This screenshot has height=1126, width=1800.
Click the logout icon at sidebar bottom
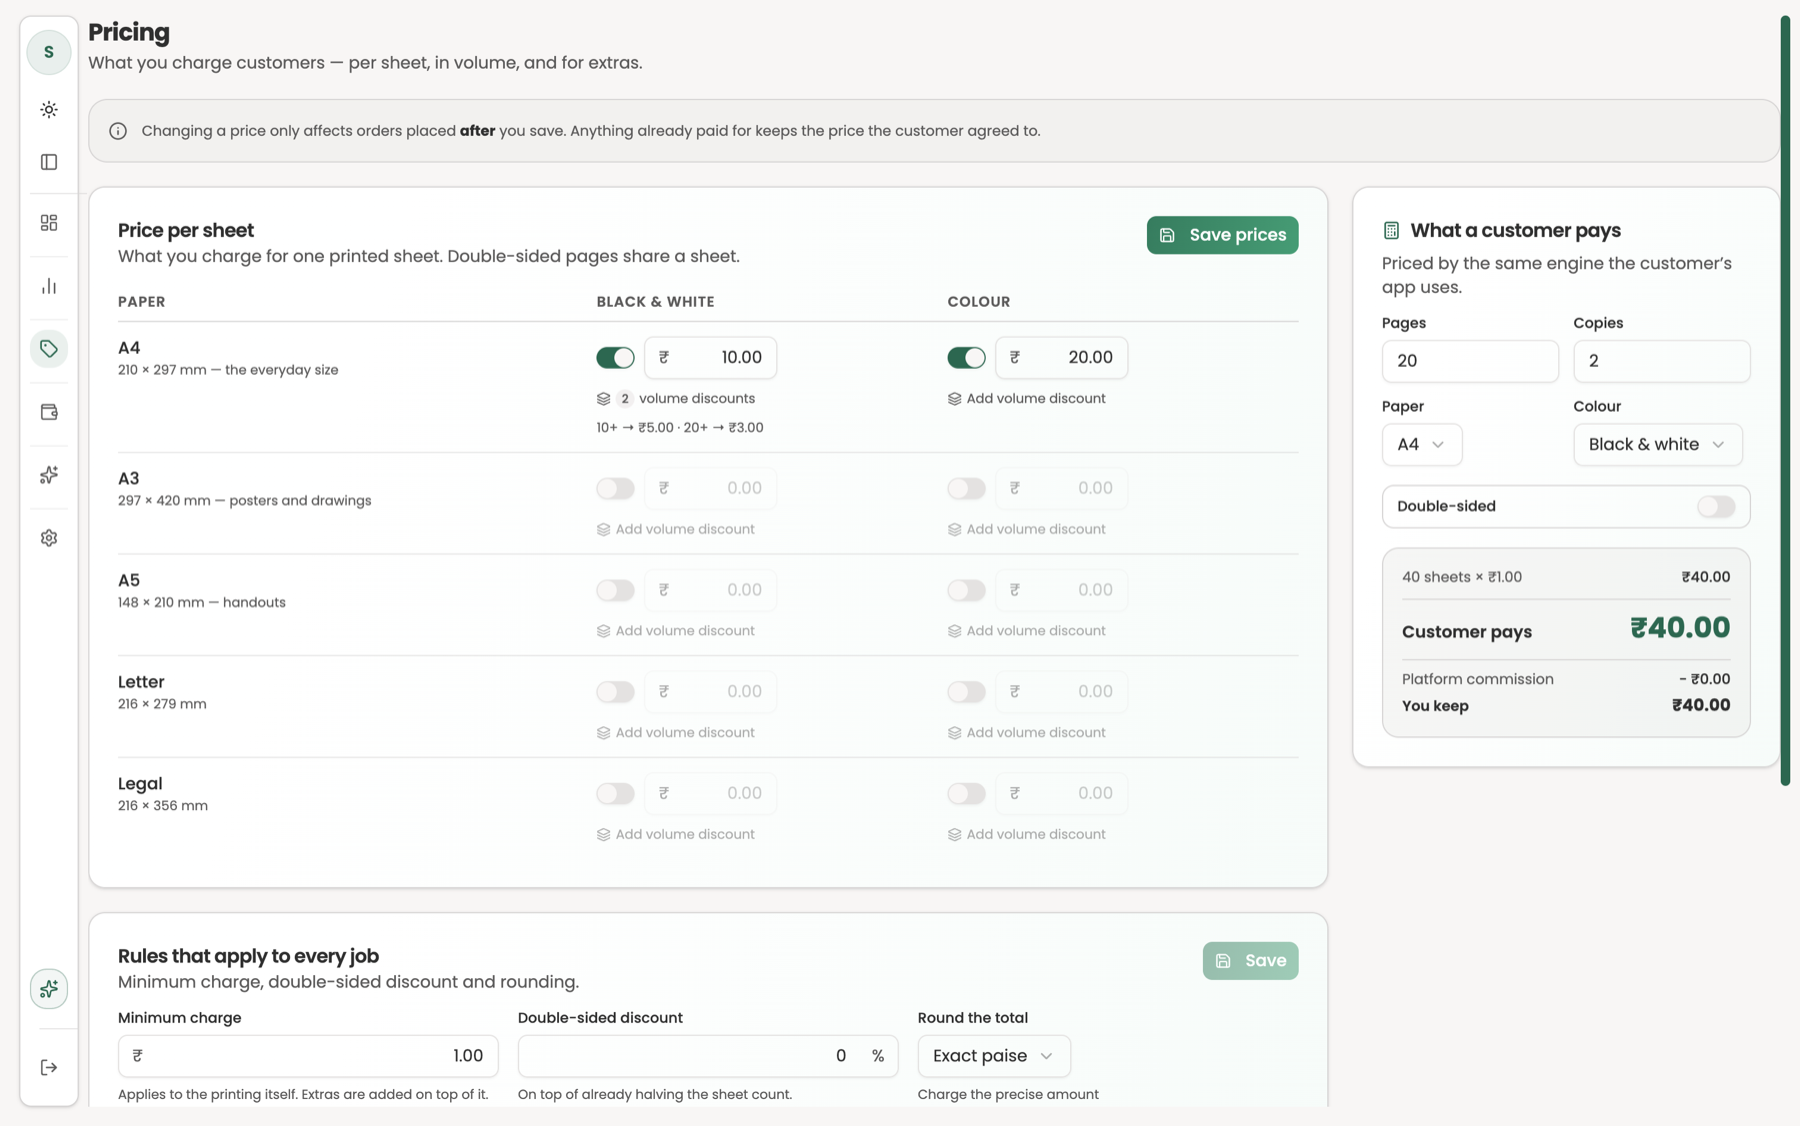click(48, 1067)
